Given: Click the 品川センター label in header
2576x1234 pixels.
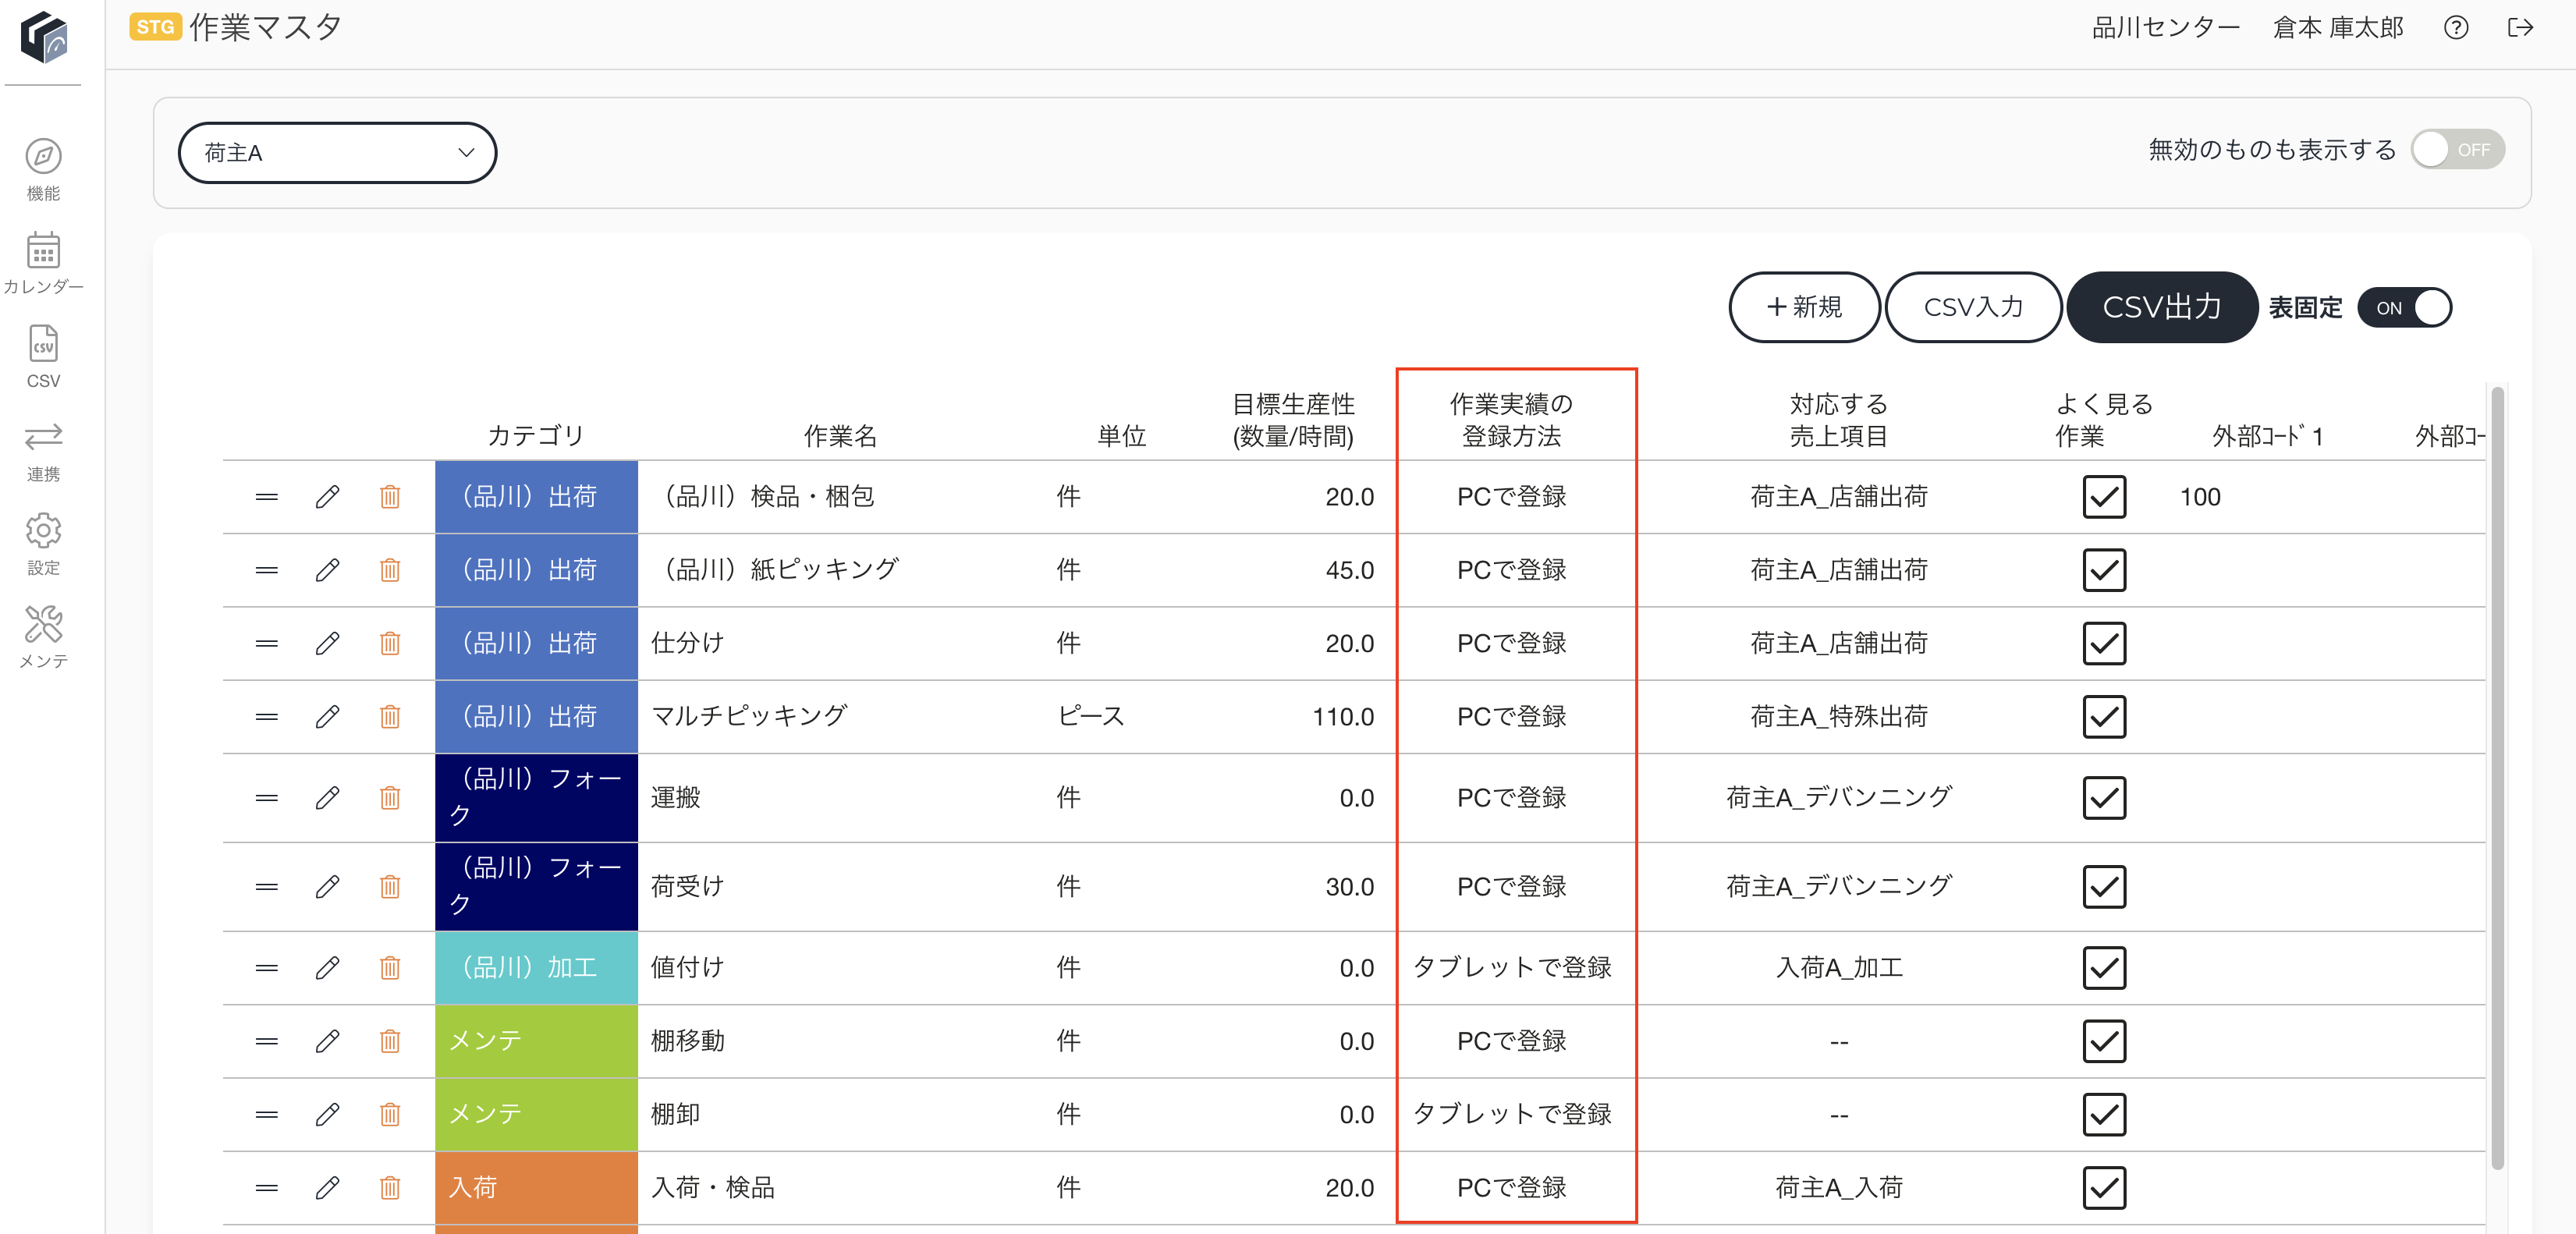Looking at the screenshot, I should pyautogui.click(x=2166, y=27).
